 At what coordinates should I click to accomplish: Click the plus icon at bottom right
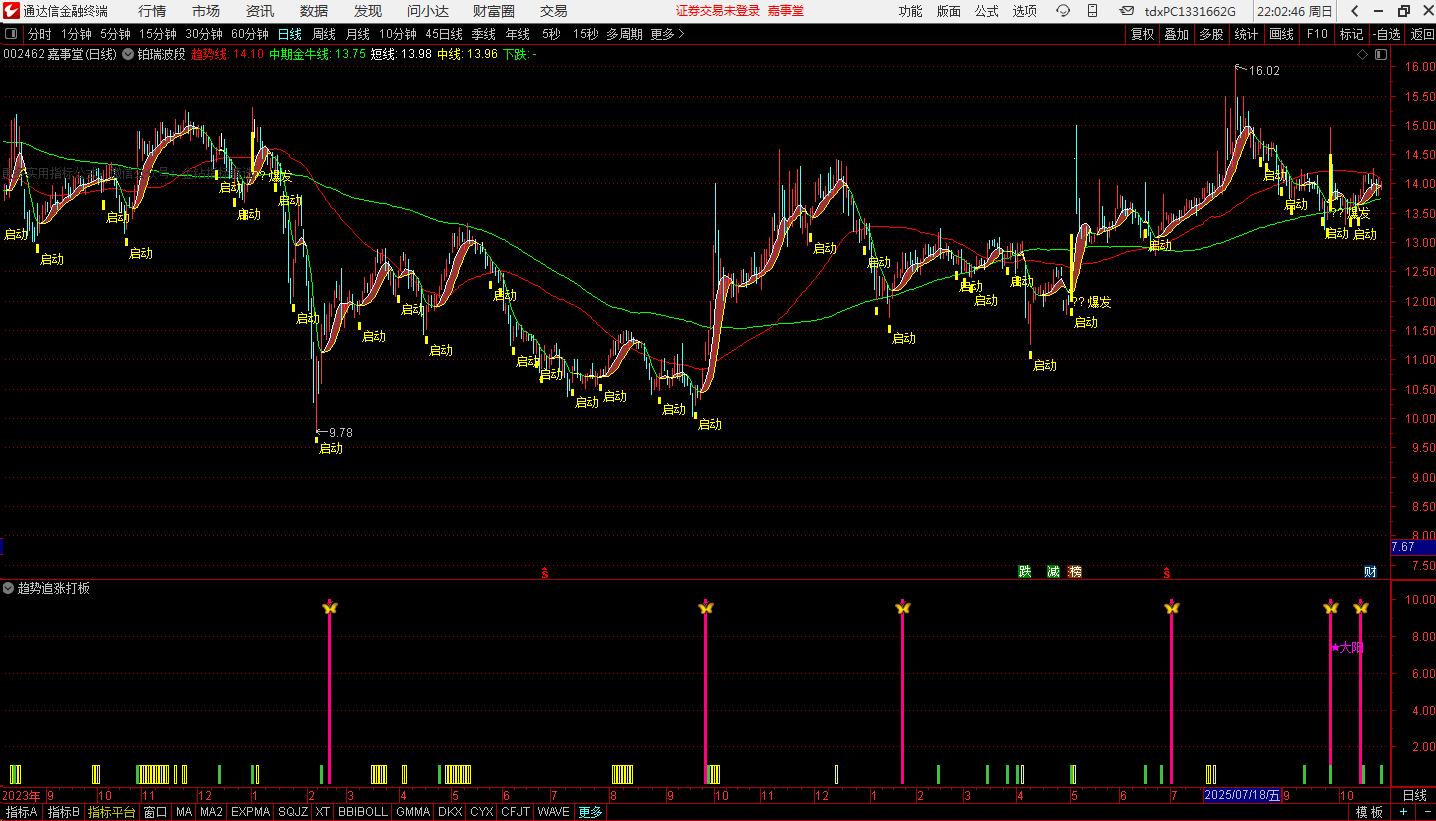[1403, 812]
